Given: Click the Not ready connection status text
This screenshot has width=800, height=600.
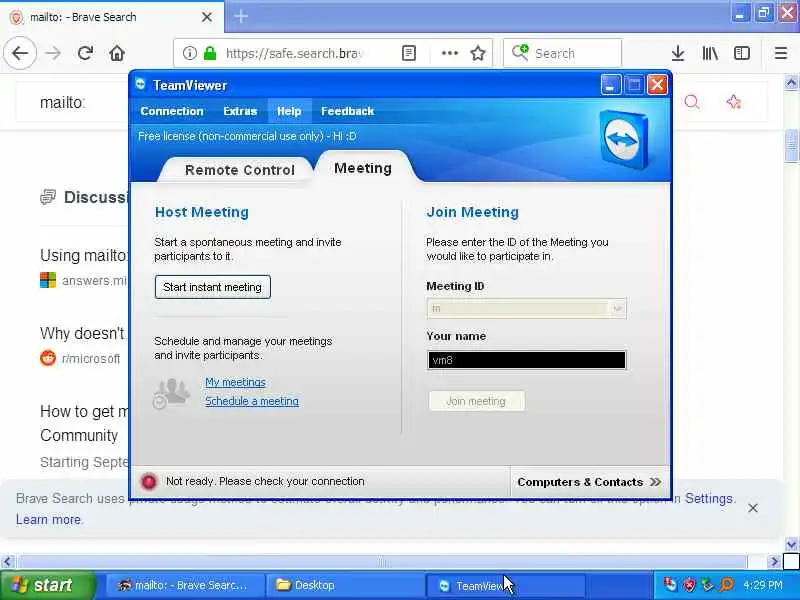Looking at the screenshot, I should pyautogui.click(x=265, y=481).
